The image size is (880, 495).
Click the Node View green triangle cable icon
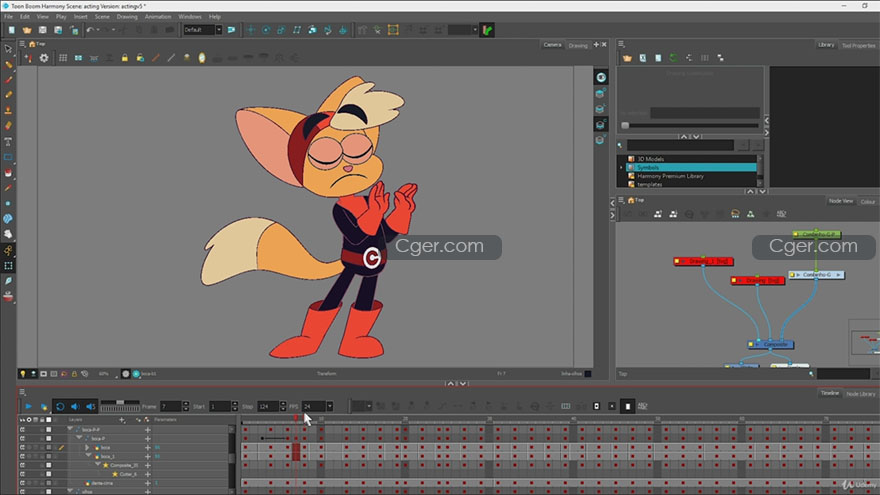click(x=750, y=214)
